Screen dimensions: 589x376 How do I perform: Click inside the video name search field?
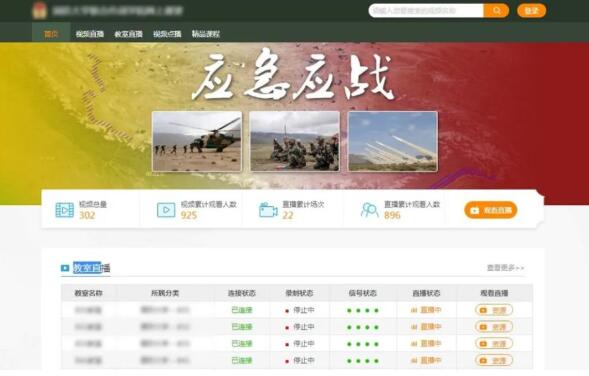coord(426,11)
